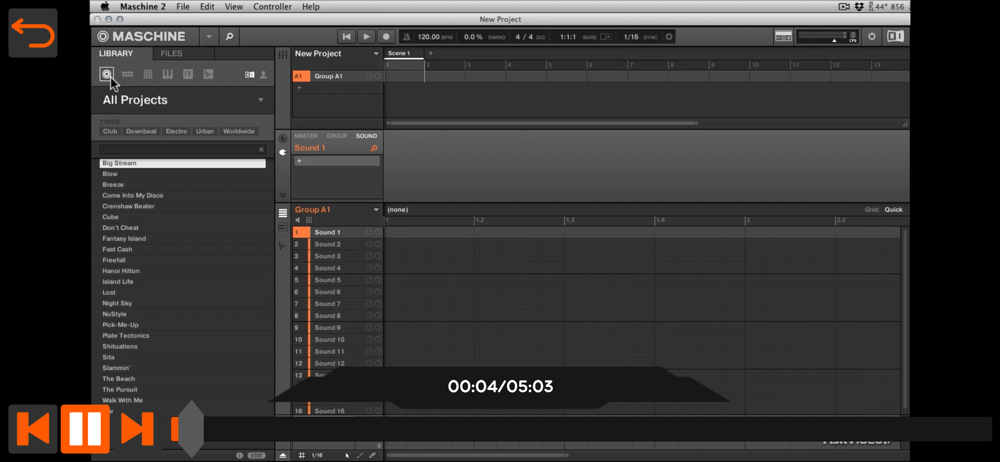Viewport: 1000px width, 462px height.
Task: Open the Maschine header dropdown menu
Action: 209,37
